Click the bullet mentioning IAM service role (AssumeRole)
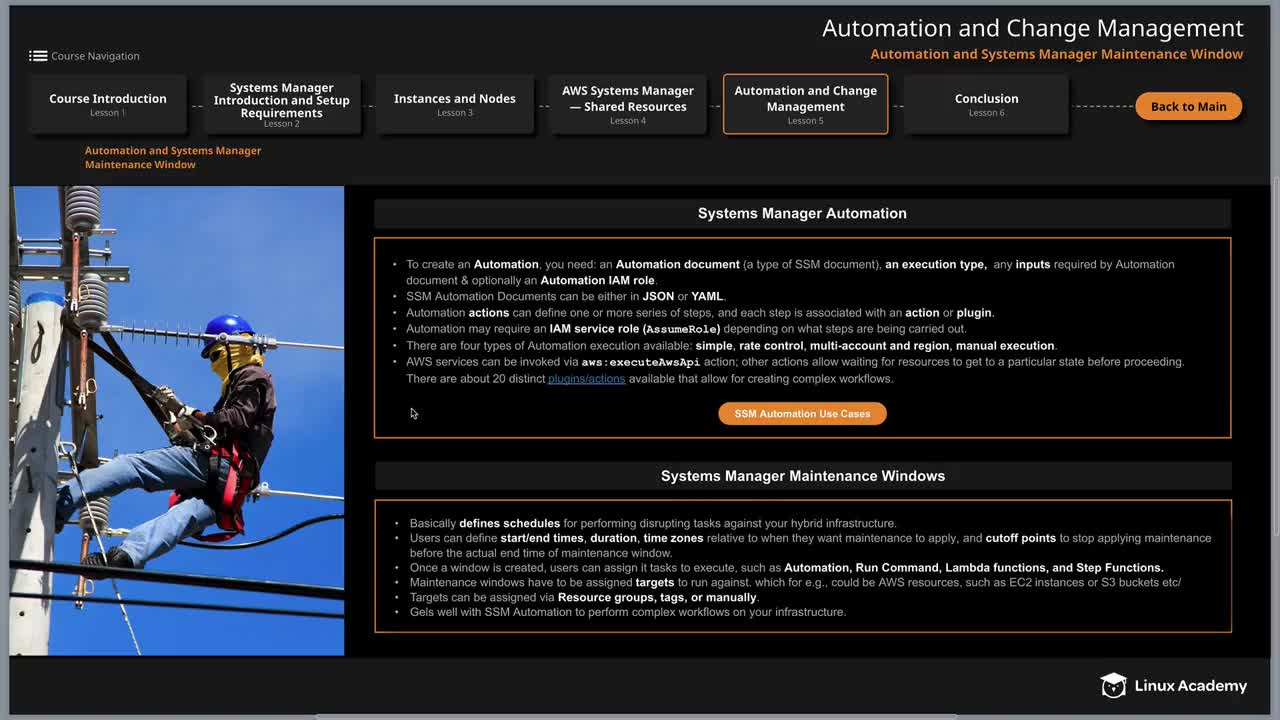This screenshot has width=1280, height=720. (x=686, y=329)
